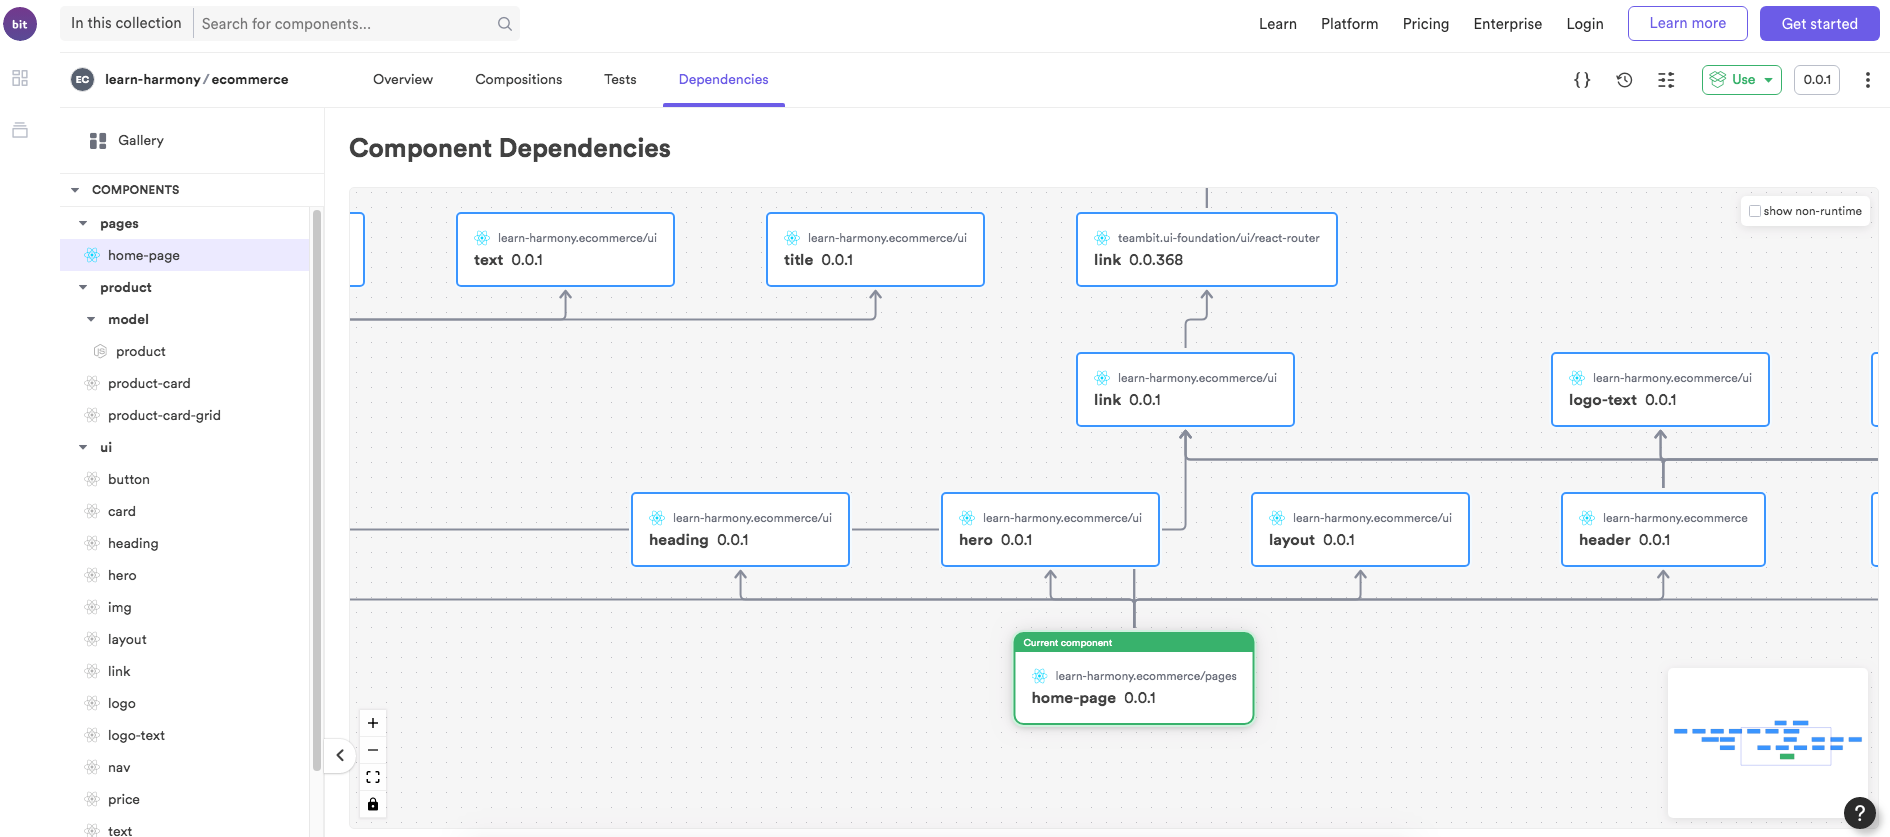Enable the show non-runtime checkbox

click(1755, 211)
